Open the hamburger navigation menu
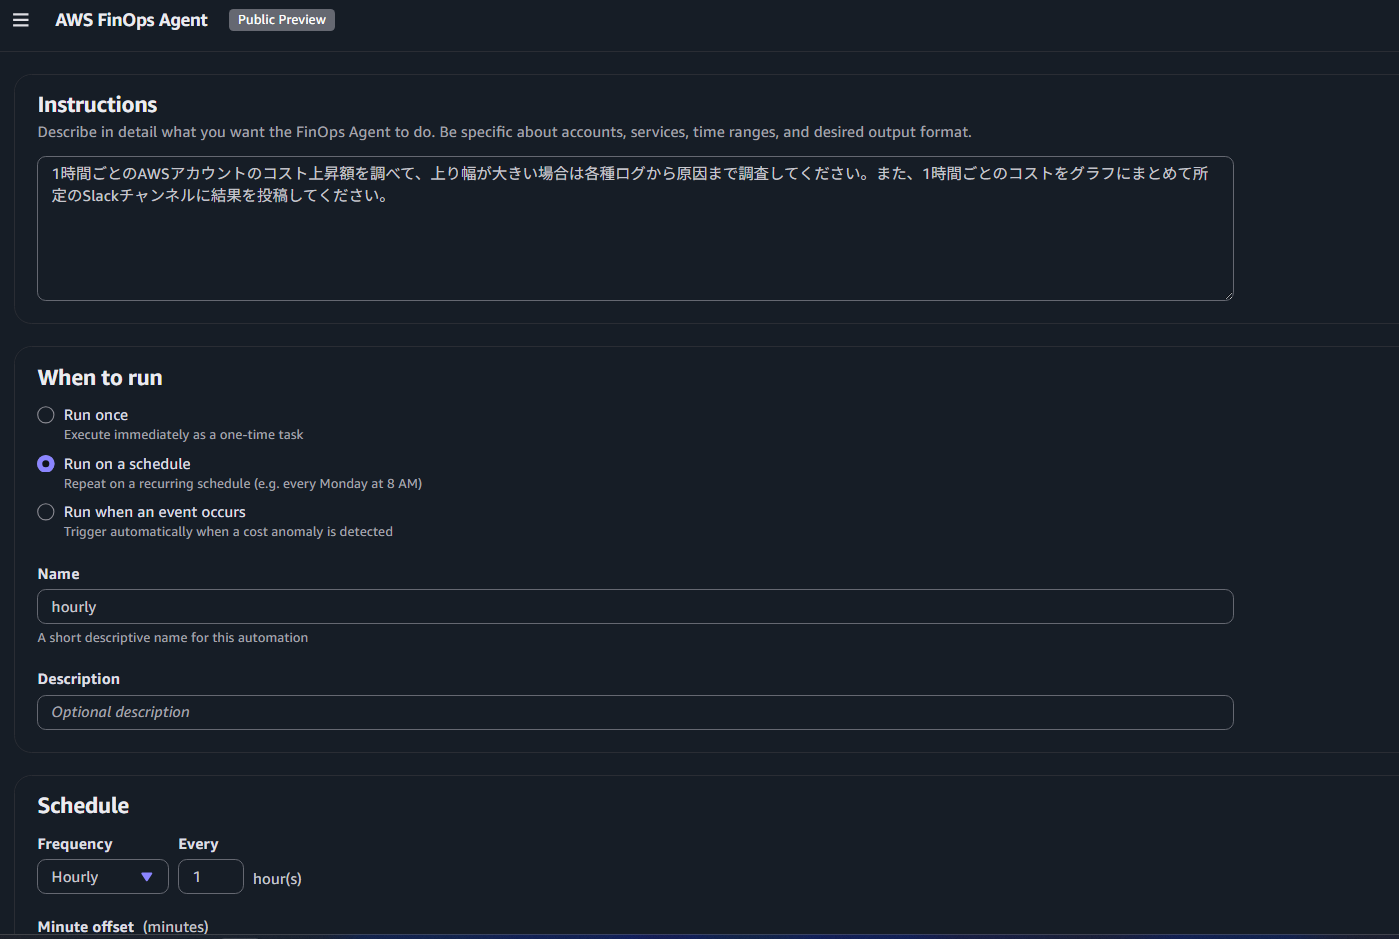This screenshot has width=1399, height=939. [x=21, y=20]
